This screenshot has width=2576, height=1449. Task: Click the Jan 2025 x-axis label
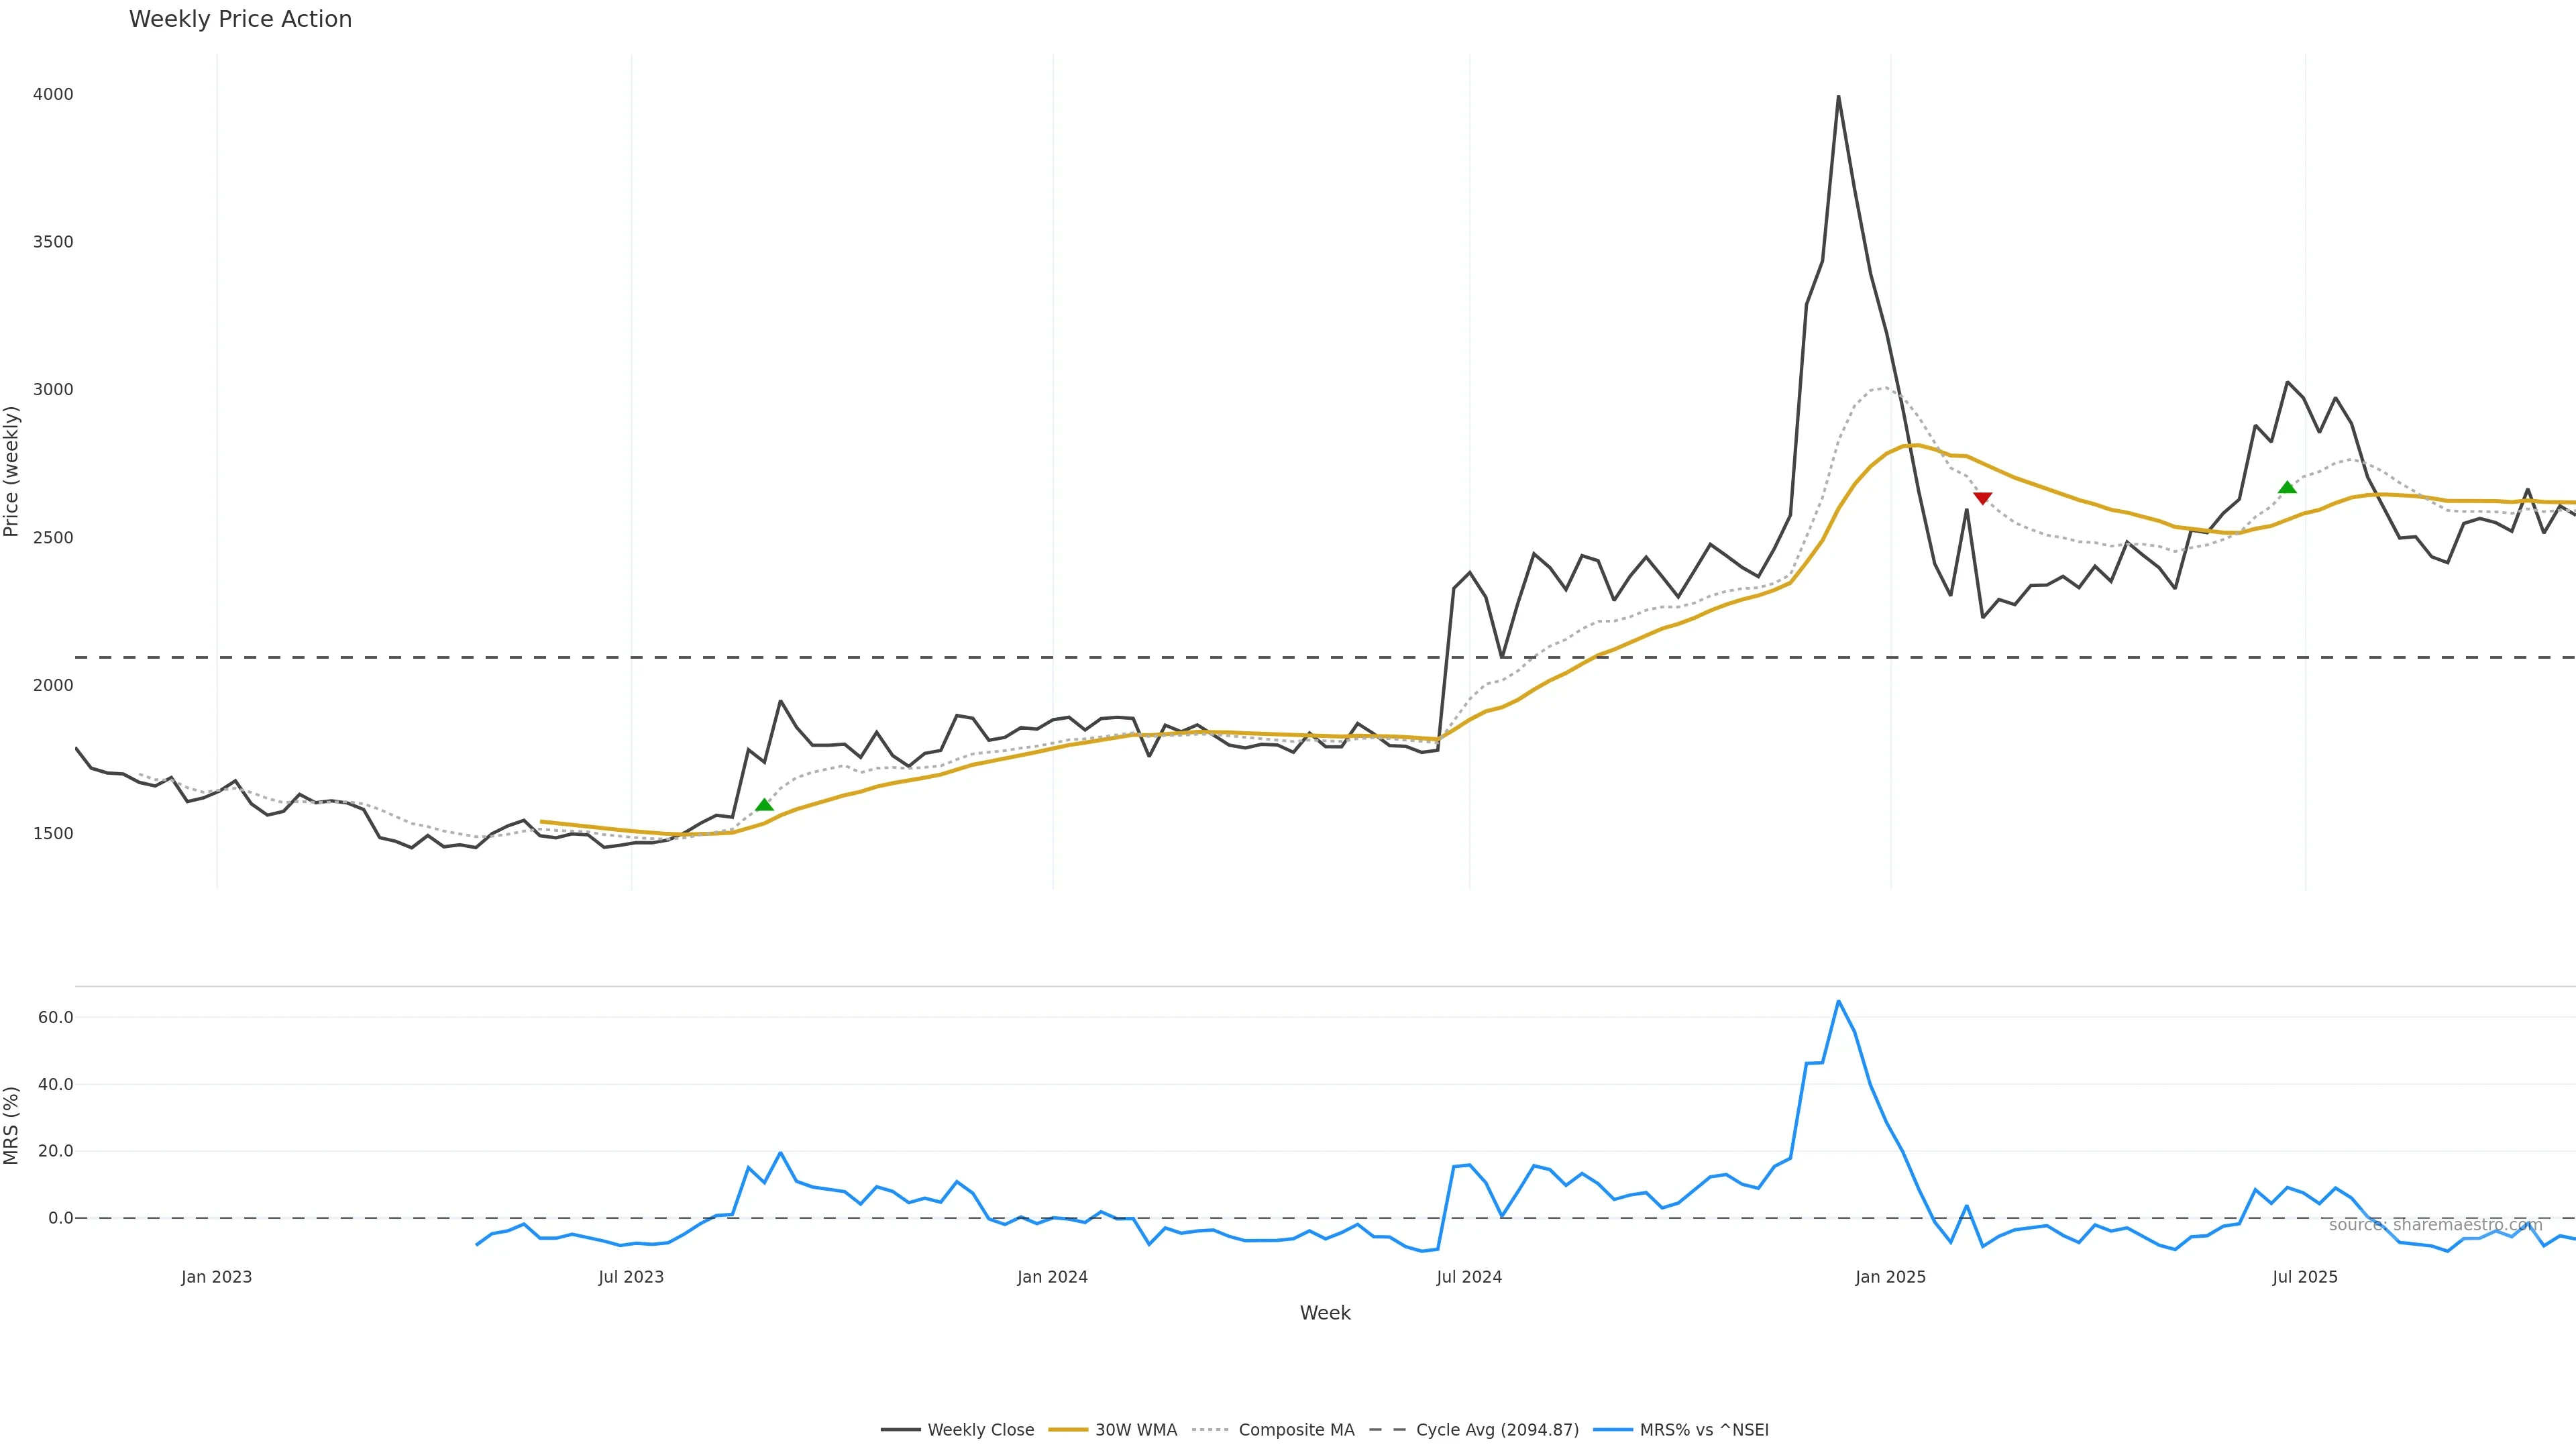pyautogui.click(x=1890, y=1277)
